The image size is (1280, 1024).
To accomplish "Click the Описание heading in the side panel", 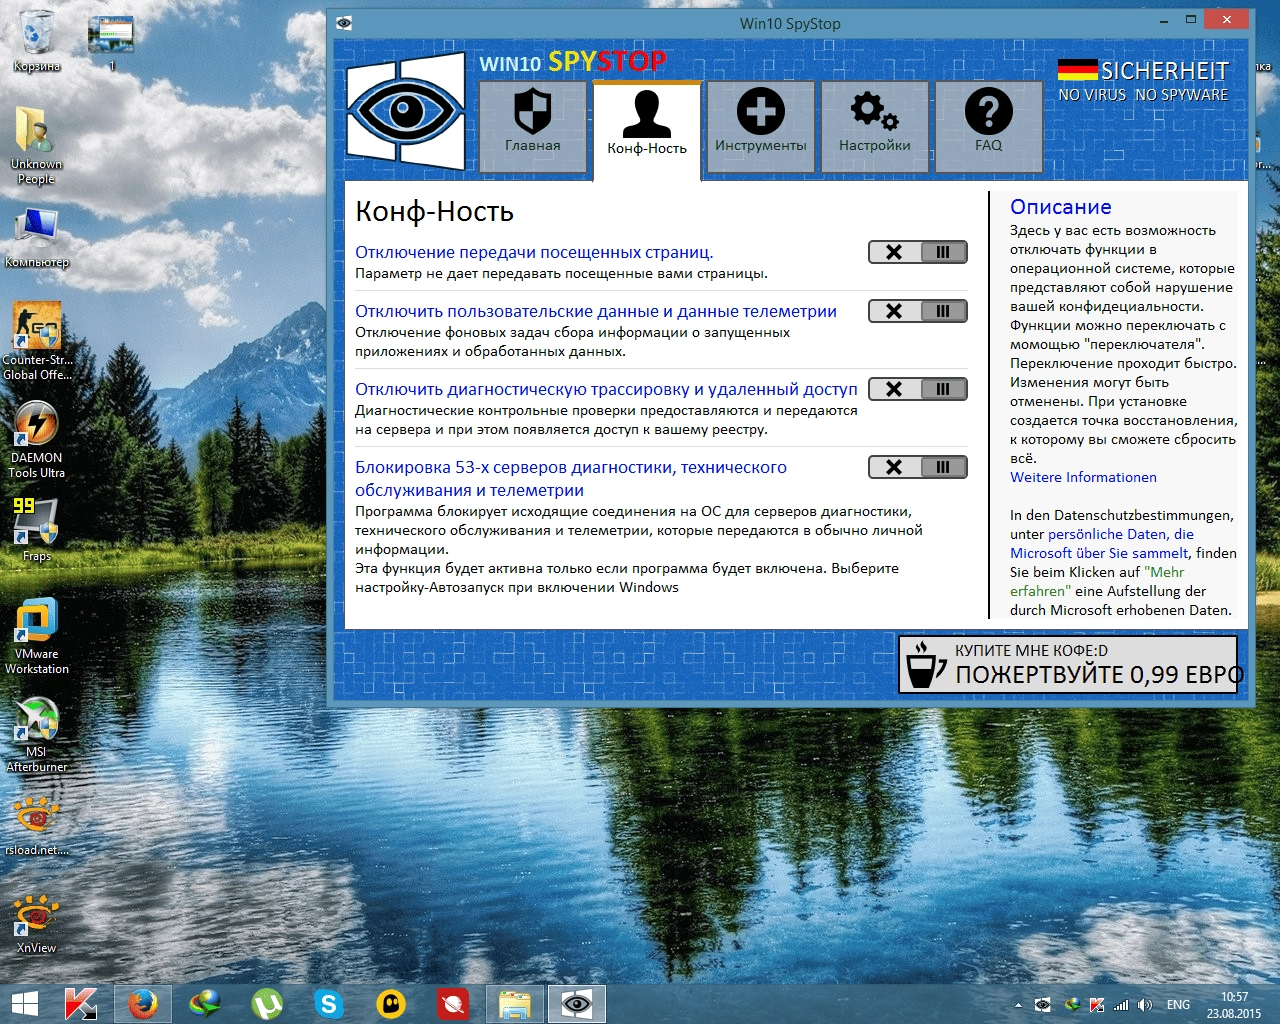I will (x=1061, y=207).
